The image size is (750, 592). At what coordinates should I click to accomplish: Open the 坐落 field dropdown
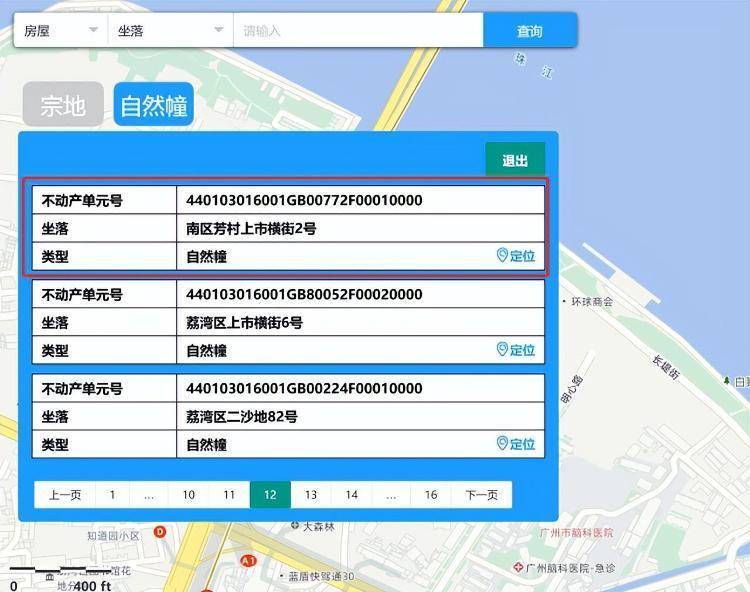(171, 31)
